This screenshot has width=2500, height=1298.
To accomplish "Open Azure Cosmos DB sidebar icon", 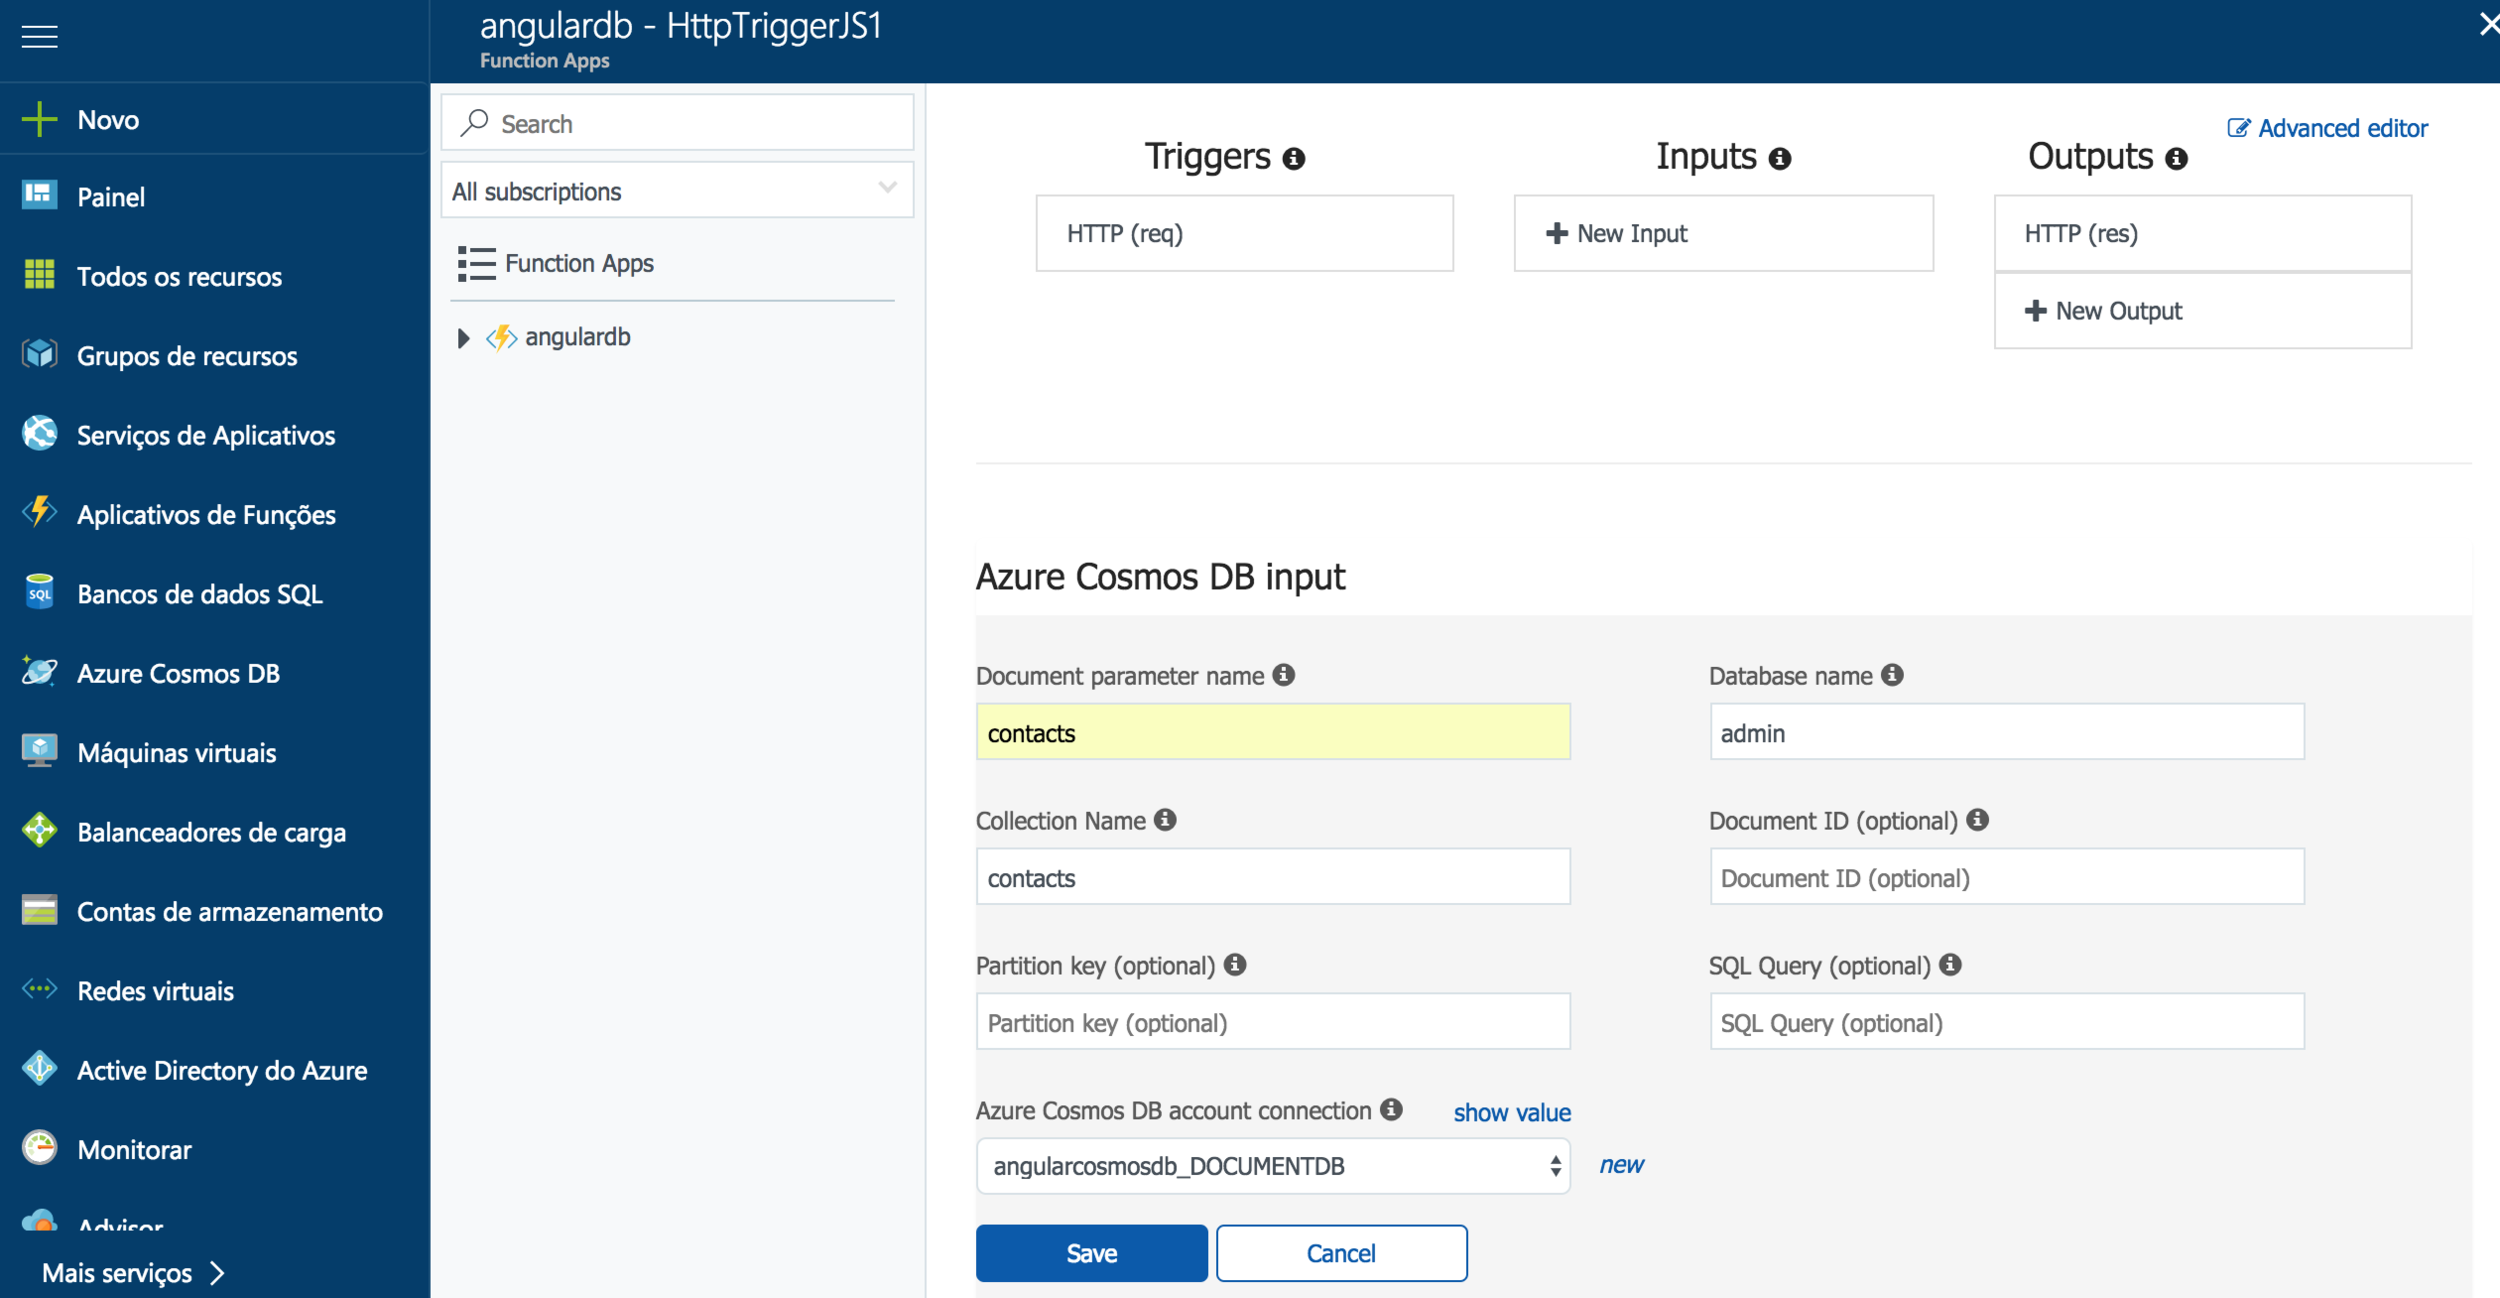I will (x=39, y=672).
